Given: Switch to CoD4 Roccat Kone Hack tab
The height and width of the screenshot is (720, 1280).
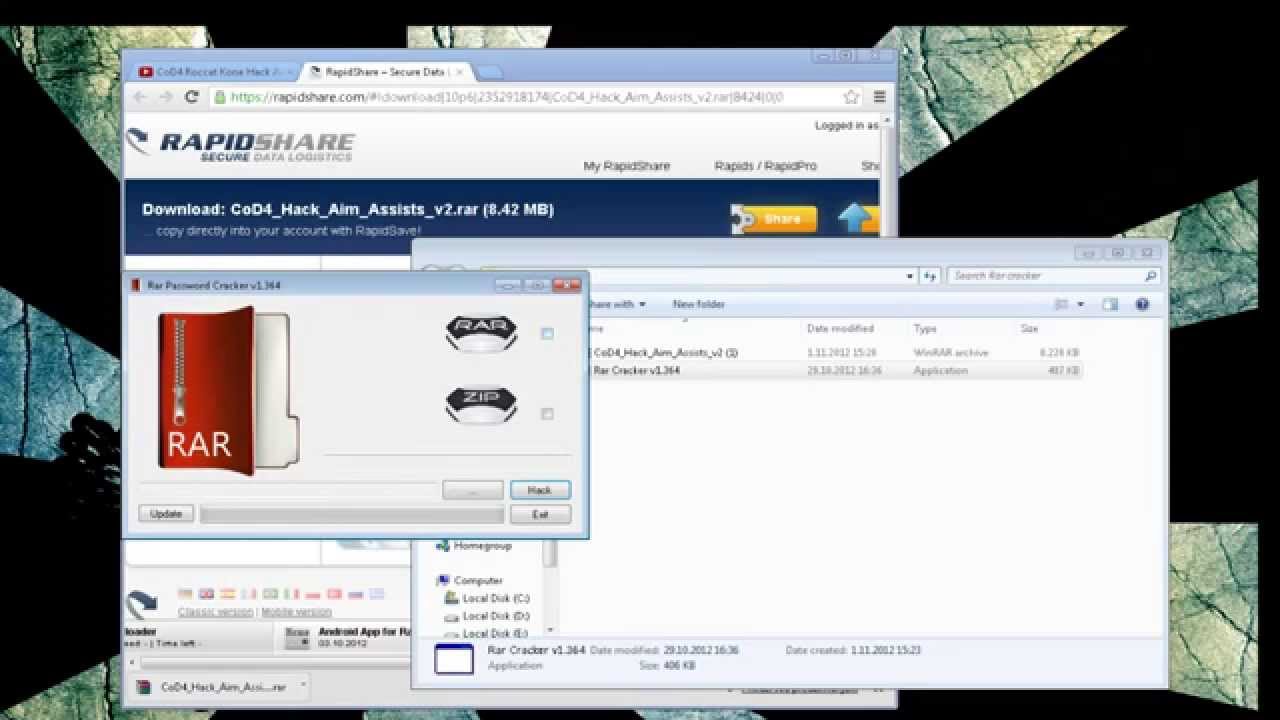Looking at the screenshot, I should click(x=215, y=72).
